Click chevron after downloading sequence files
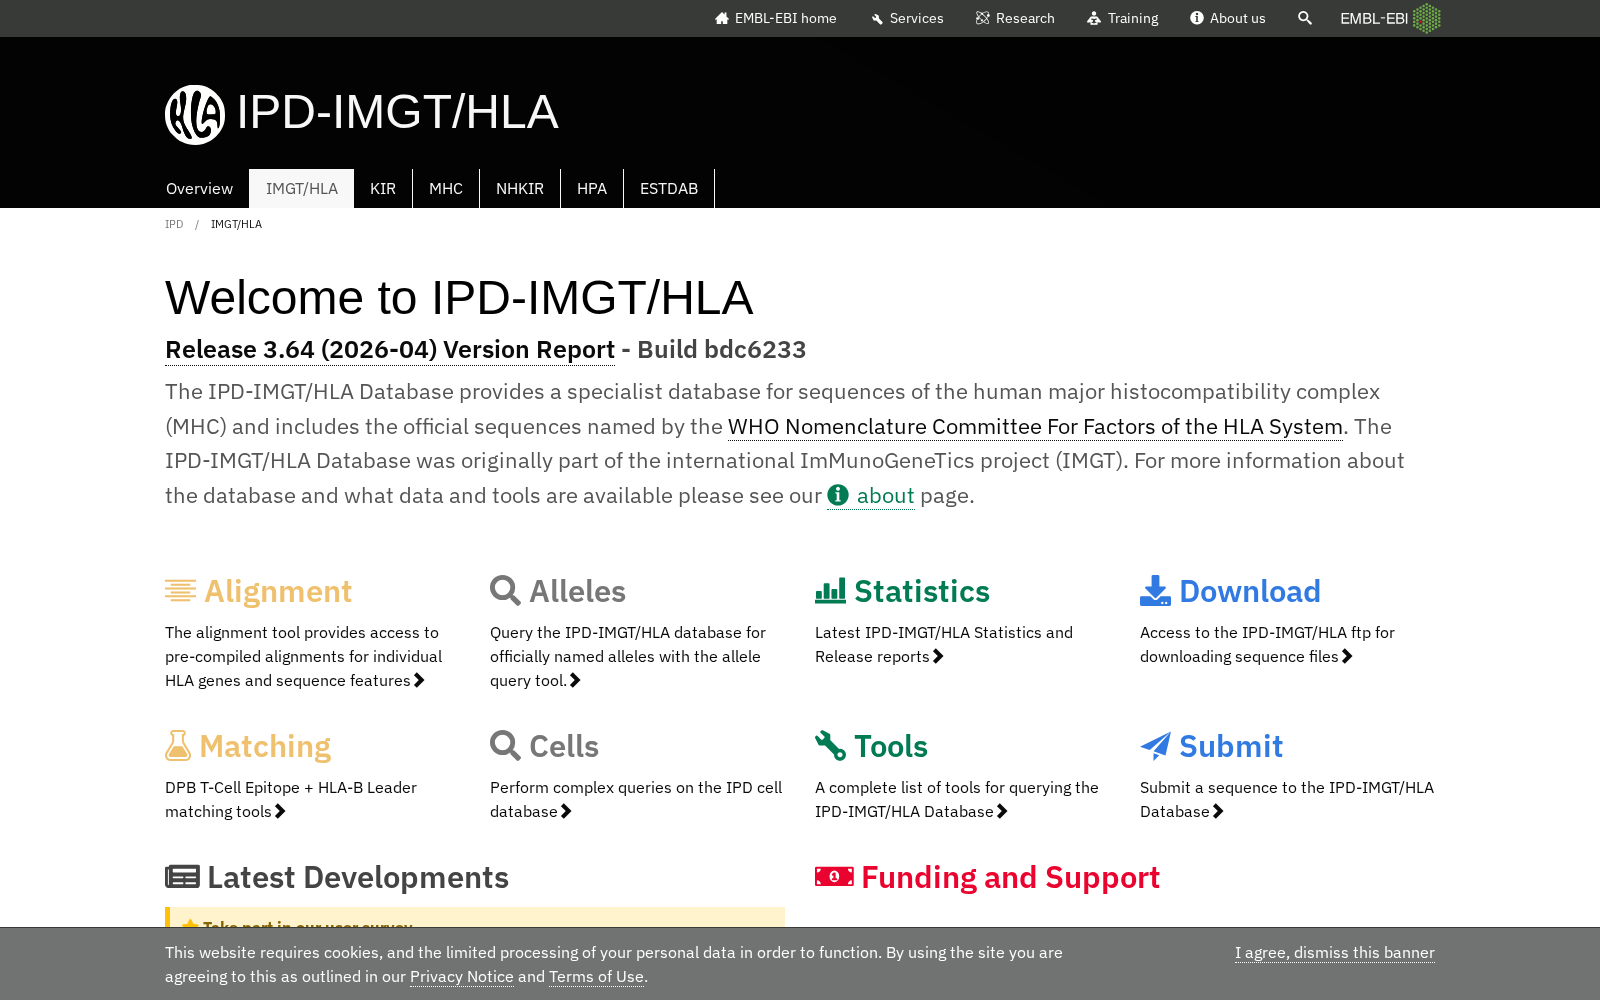The width and height of the screenshot is (1600, 1000). click(x=1347, y=656)
